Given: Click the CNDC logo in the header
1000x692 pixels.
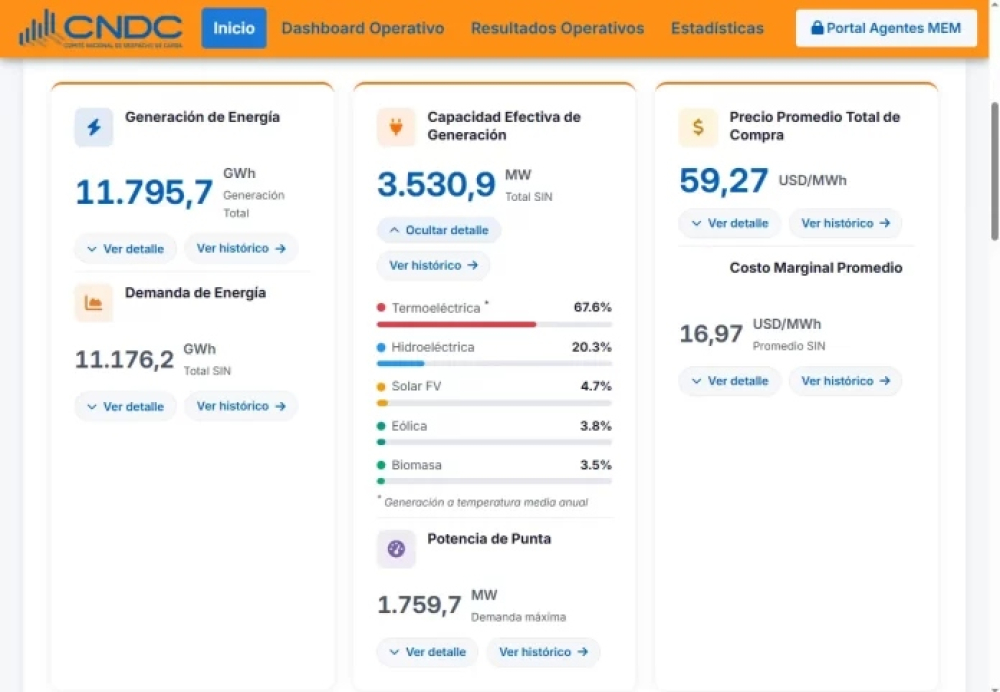Looking at the screenshot, I should 101,29.
